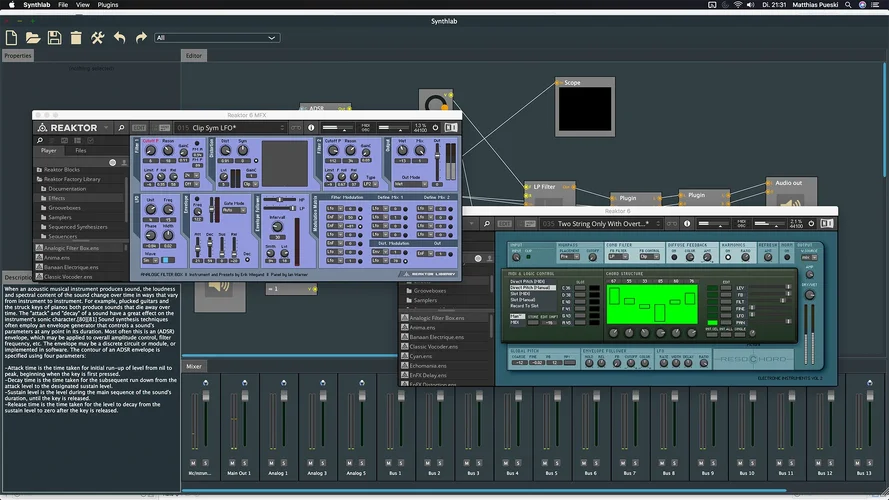Open the Filter 2 Type LP2 dropdown
This screenshot has width=889, height=500.
pyautogui.click(x=371, y=184)
